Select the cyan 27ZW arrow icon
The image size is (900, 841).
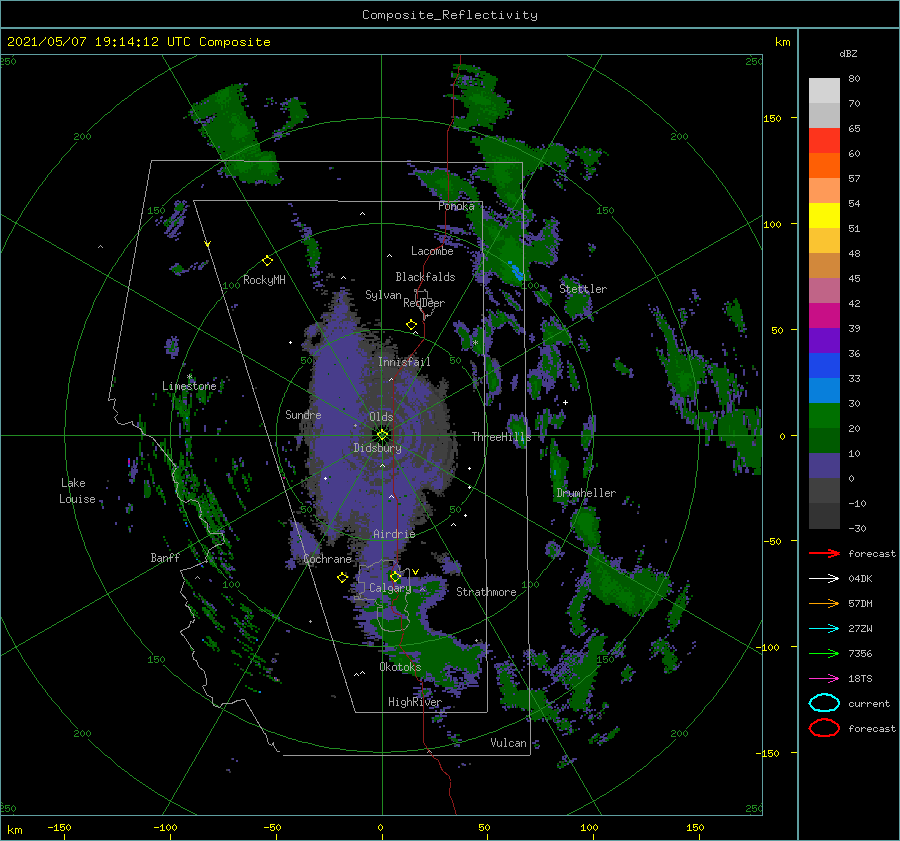(x=824, y=629)
